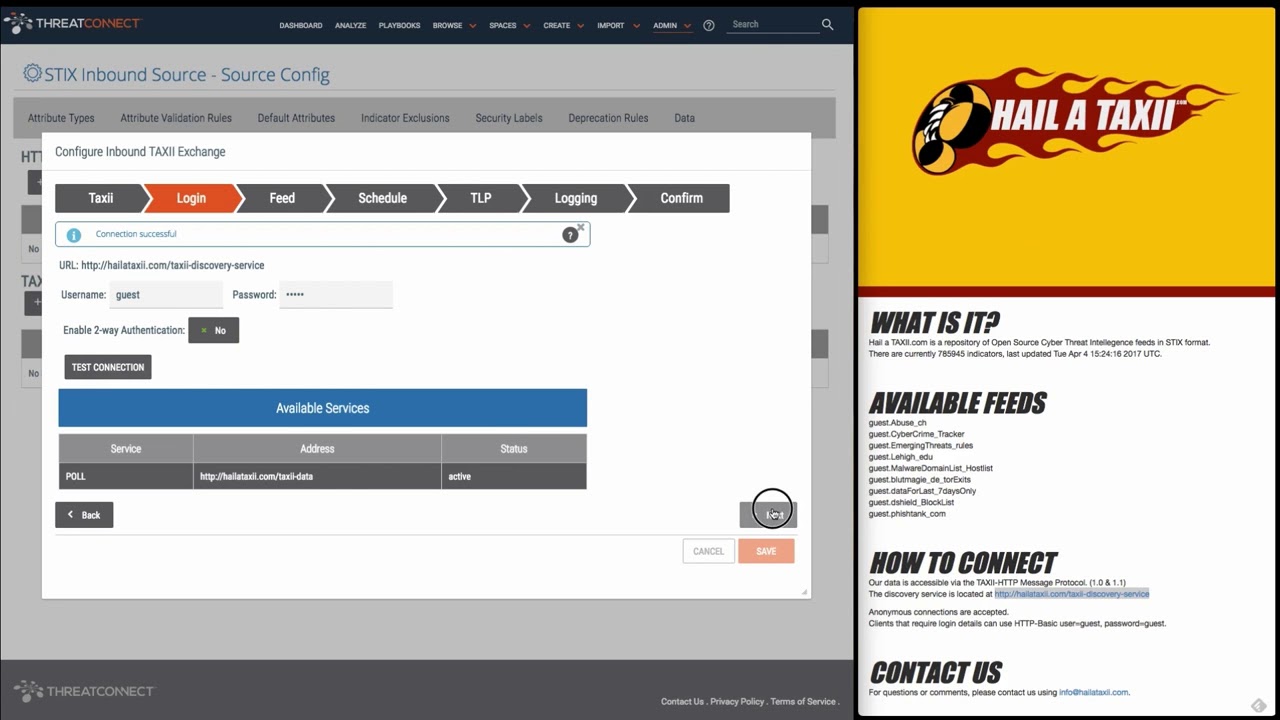Click the search magnifier icon
This screenshot has height=720, width=1280.
point(827,24)
